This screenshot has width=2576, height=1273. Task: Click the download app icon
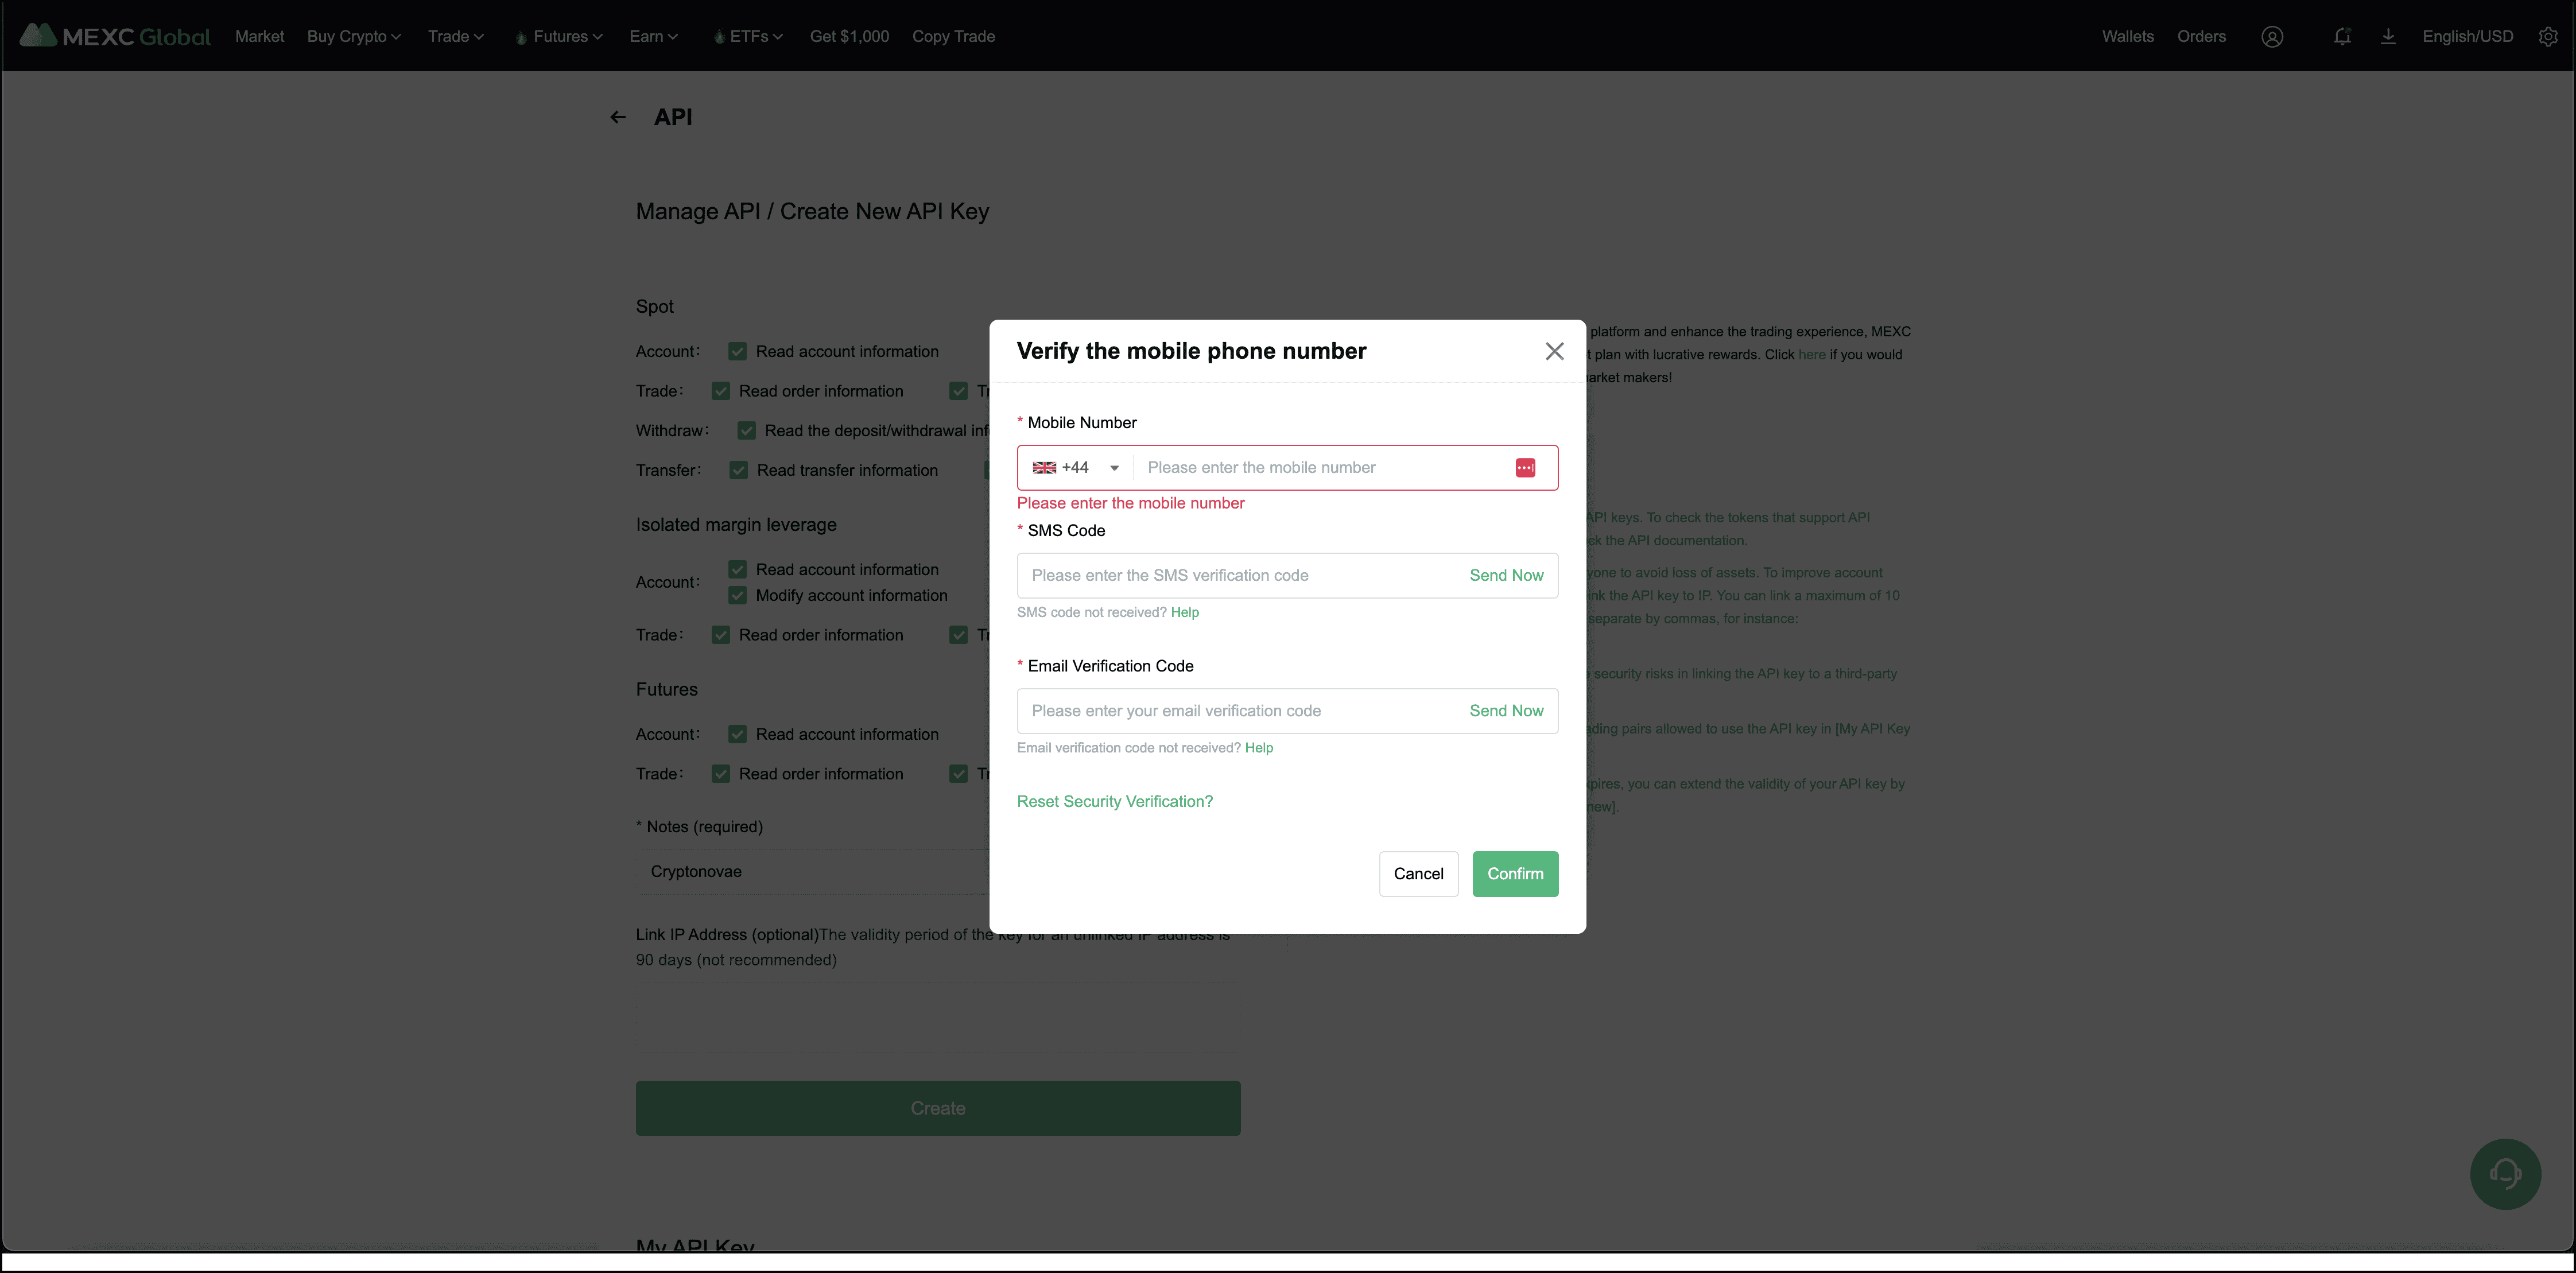point(2388,37)
